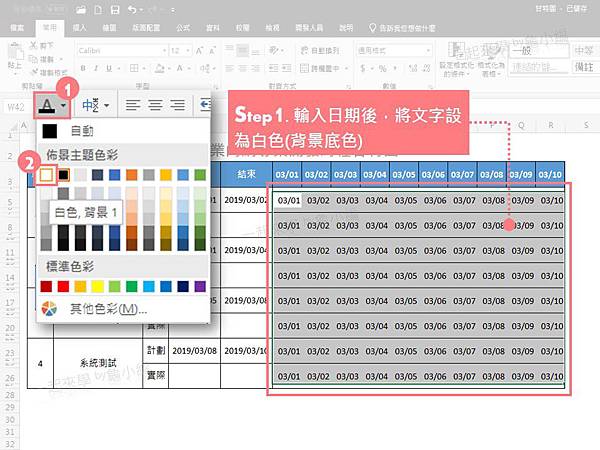Image resolution: width=600 pixels, height=450 pixels.
Task: Click the Font Color 'A' button in enlarged toolbar
Action: 47,105
